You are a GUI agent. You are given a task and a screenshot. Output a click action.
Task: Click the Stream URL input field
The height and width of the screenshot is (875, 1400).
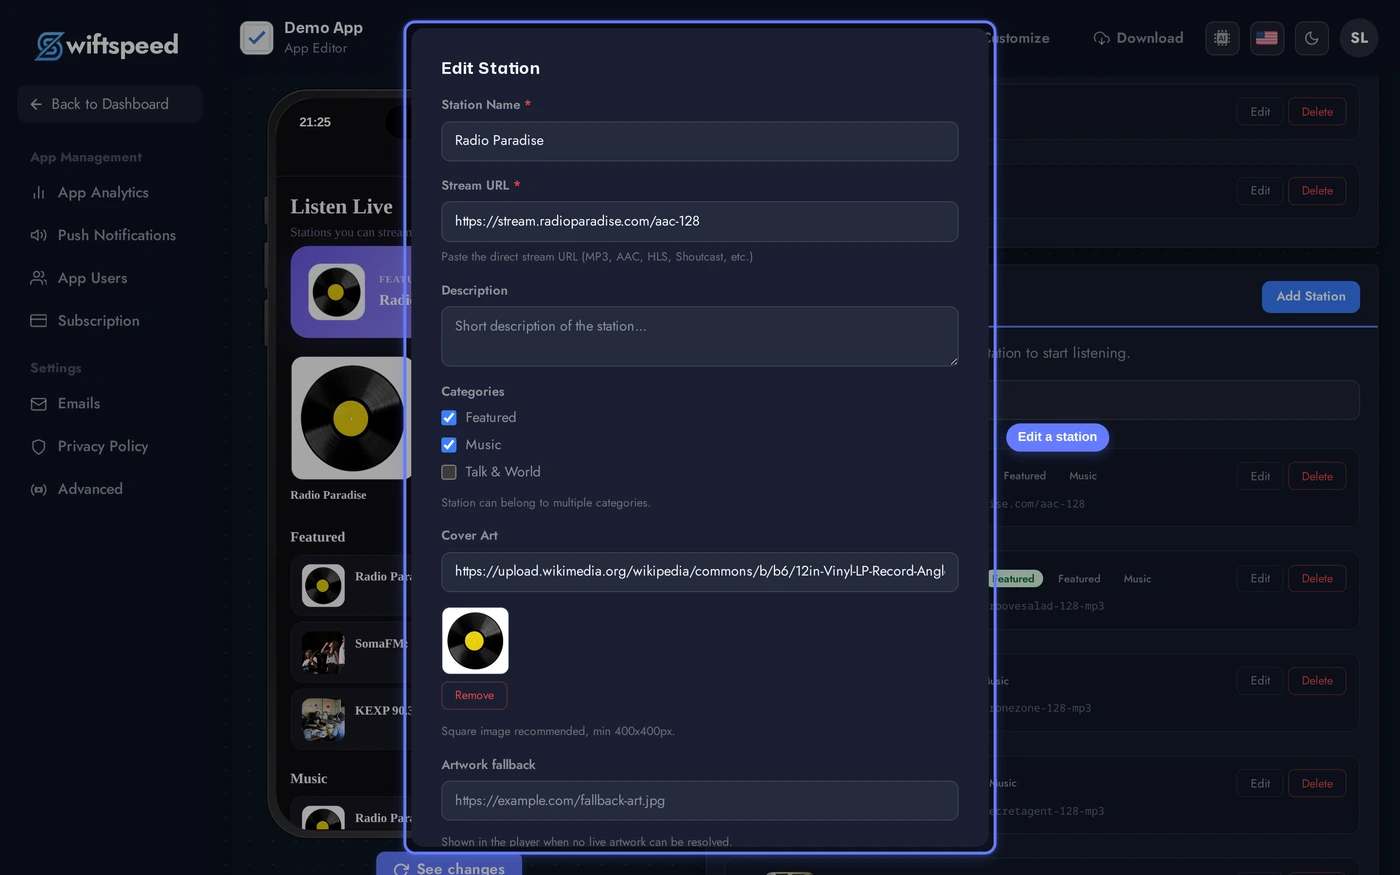[x=700, y=222]
